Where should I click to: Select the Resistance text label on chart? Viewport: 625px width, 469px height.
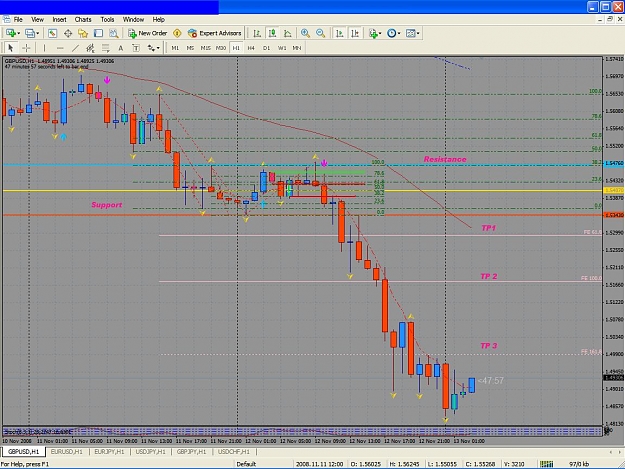coord(445,159)
